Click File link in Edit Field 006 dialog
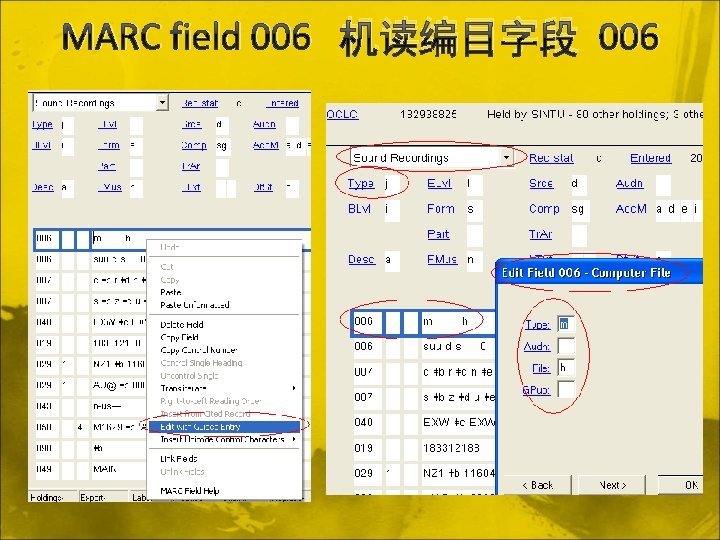Screen dimensions: 720x540 point(541,368)
